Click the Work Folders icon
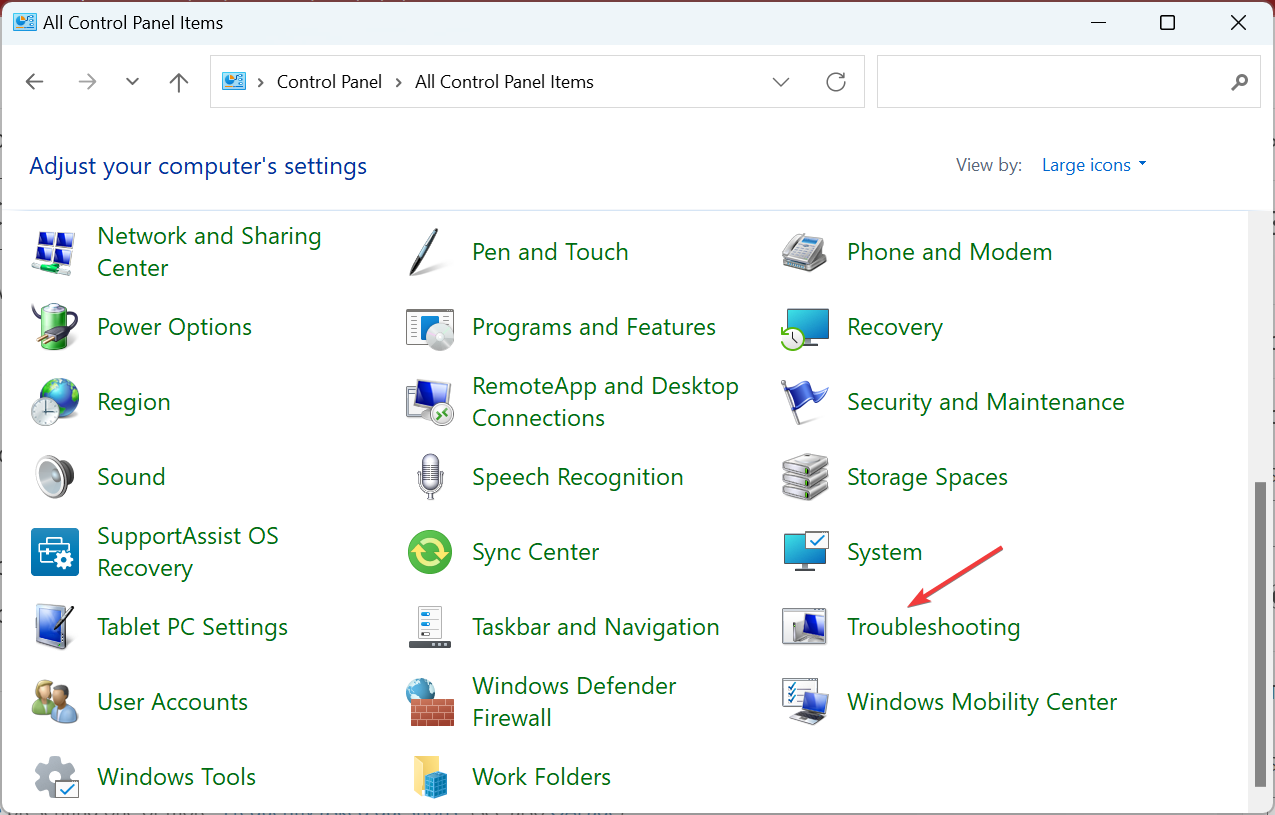Viewport: 1275px width, 815px height. (x=430, y=777)
